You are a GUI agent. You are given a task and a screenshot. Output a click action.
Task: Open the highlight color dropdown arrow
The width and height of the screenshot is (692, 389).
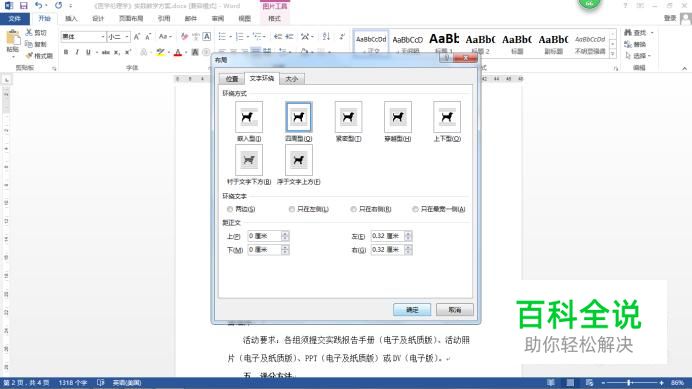169,52
